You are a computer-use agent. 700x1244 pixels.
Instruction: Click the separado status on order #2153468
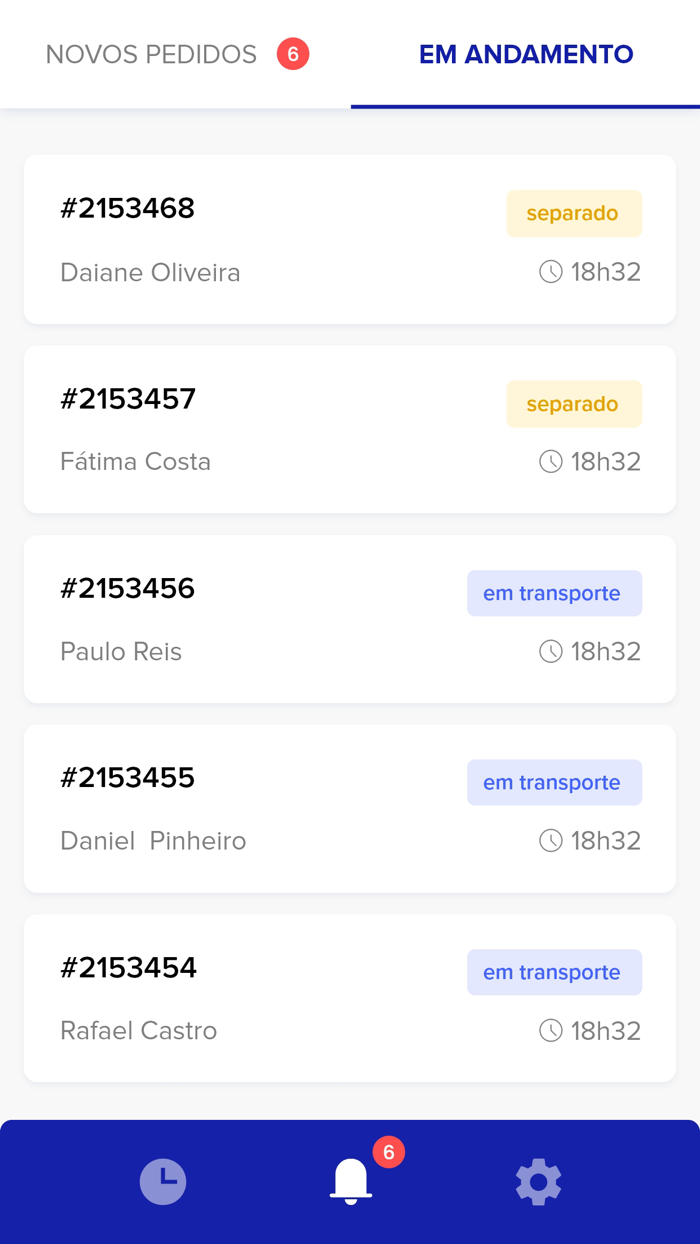click(574, 213)
